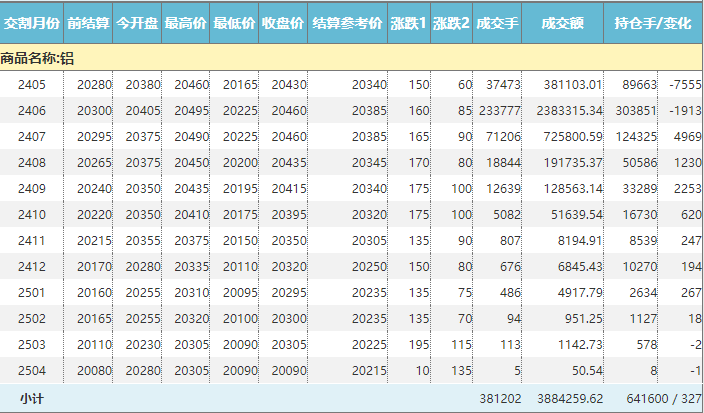Click the 交割月份 column header
The height and width of the screenshot is (413, 704).
[x=31, y=22]
